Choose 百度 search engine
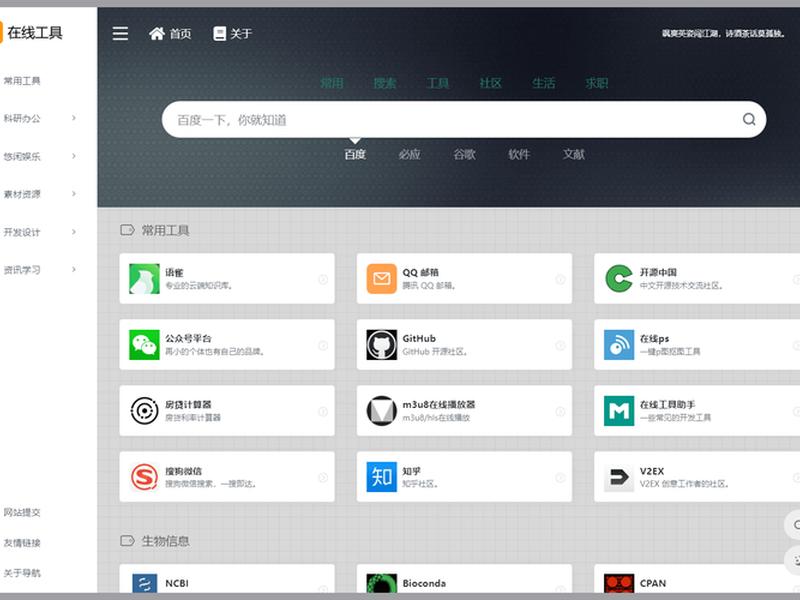The width and height of the screenshot is (800, 600). coord(355,154)
